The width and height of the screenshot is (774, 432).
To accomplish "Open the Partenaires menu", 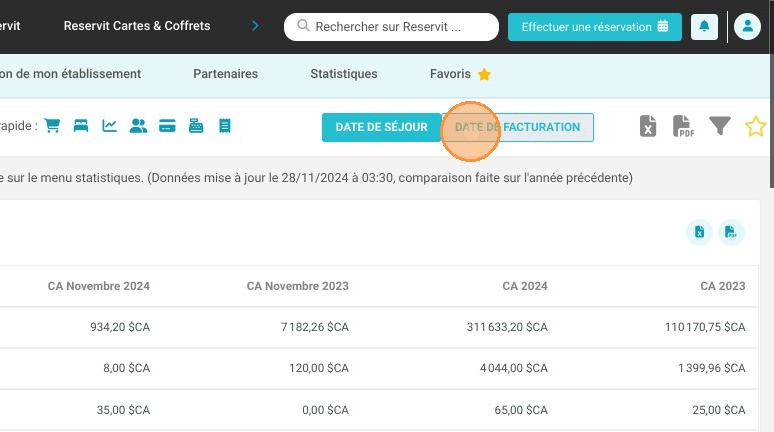I will coord(226,74).
